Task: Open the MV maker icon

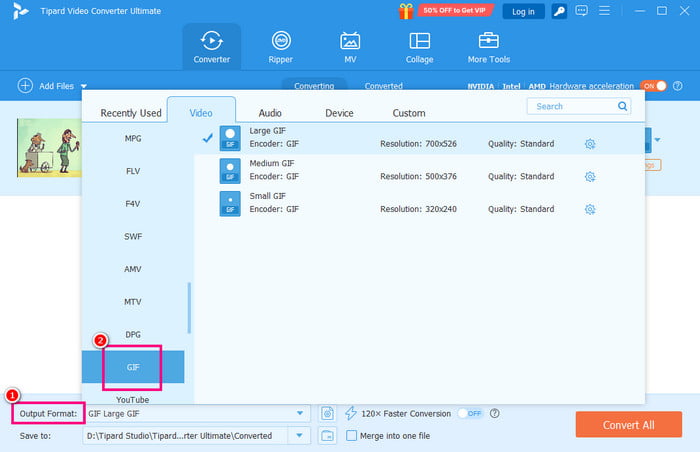Action: [x=350, y=46]
